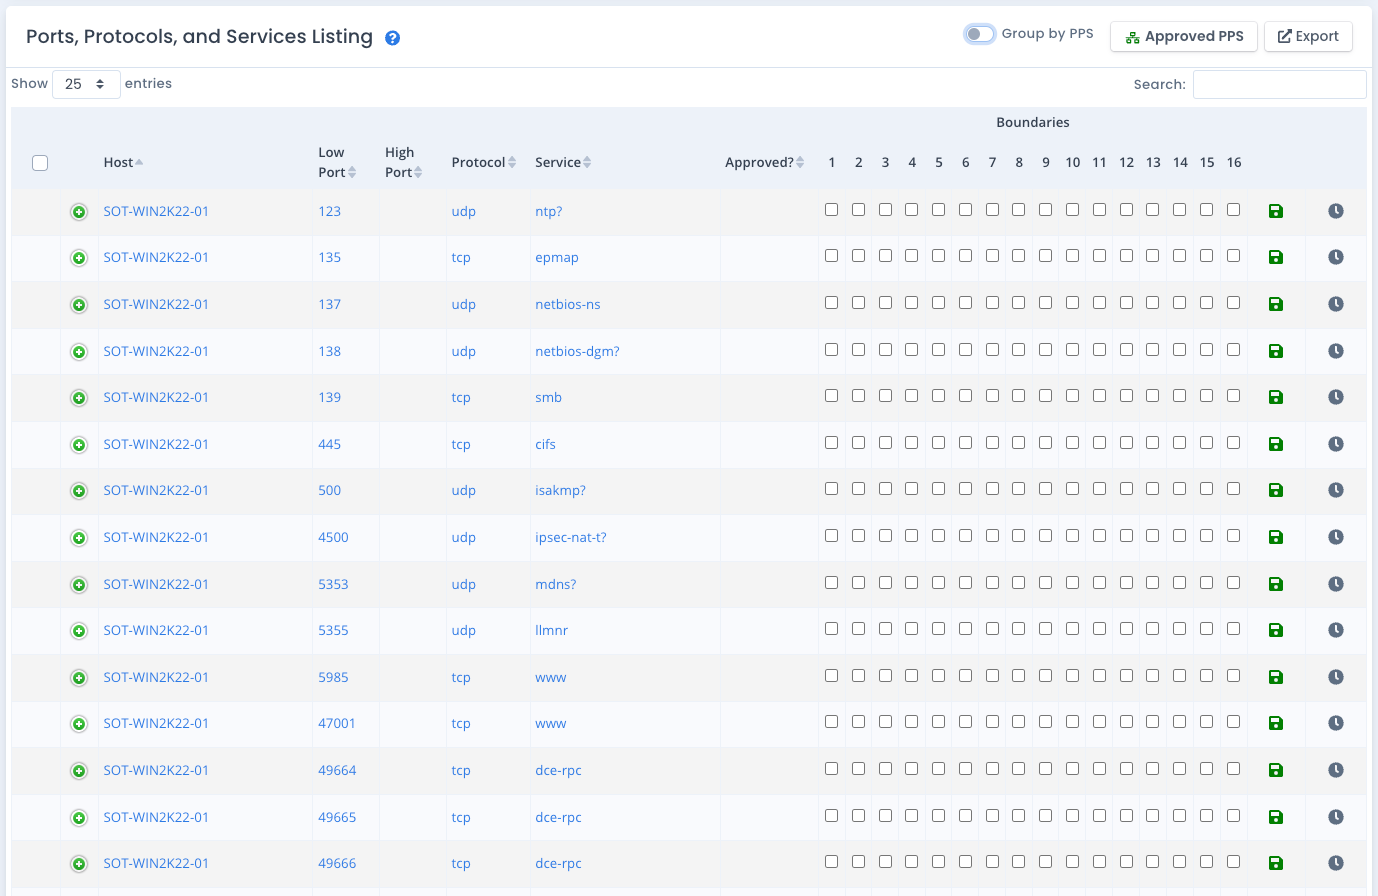Image resolution: width=1378 pixels, height=896 pixels.
Task: Click the Approved PPS button
Action: (x=1184, y=36)
